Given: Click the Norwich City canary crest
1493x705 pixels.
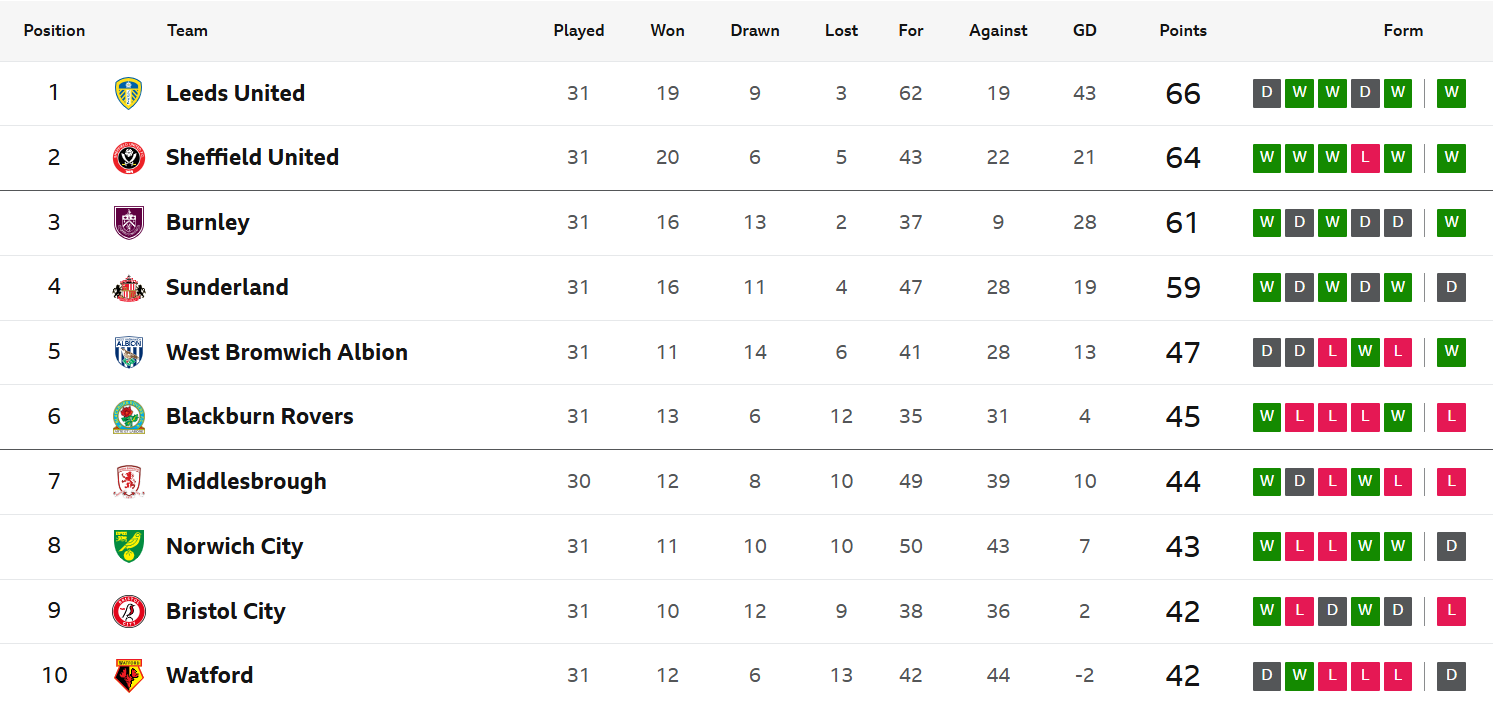Looking at the screenshot, I should [x=129, y=546].
